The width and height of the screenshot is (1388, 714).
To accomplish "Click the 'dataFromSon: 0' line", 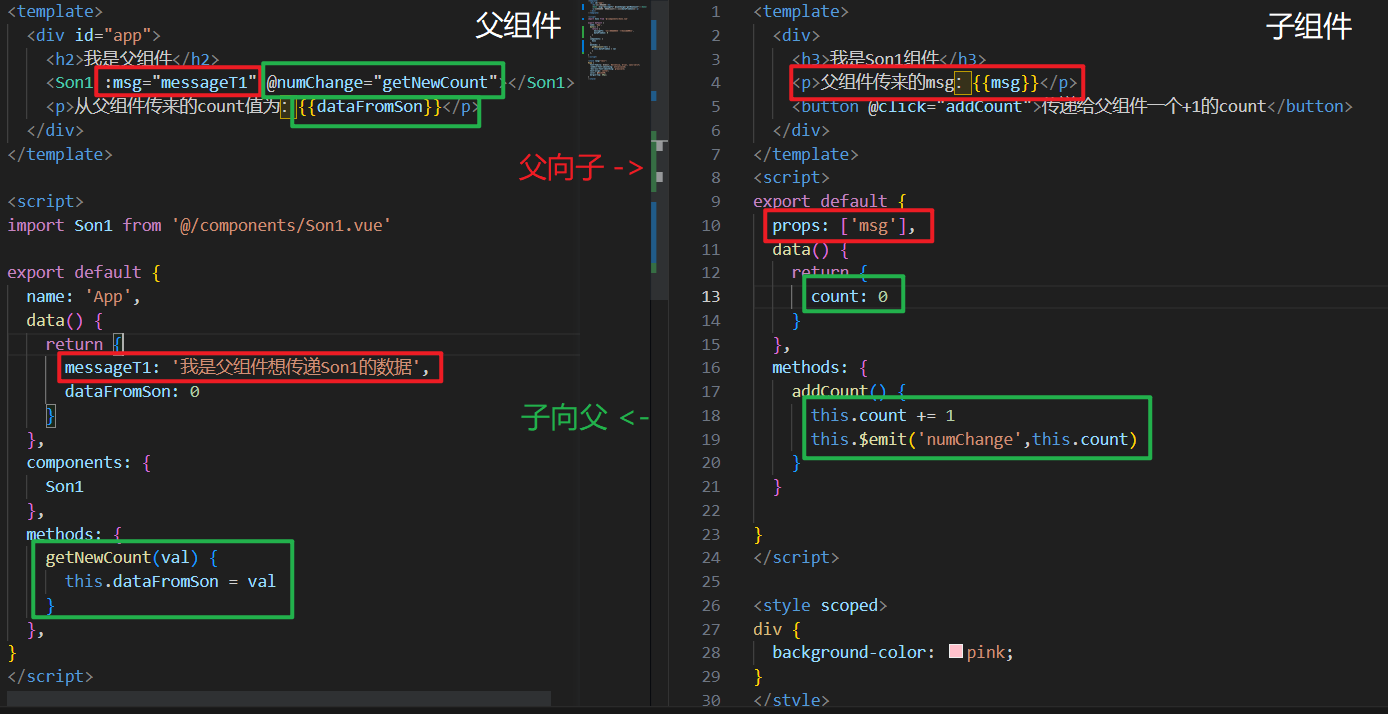I will pyautogui.click(x=132, y=391).
